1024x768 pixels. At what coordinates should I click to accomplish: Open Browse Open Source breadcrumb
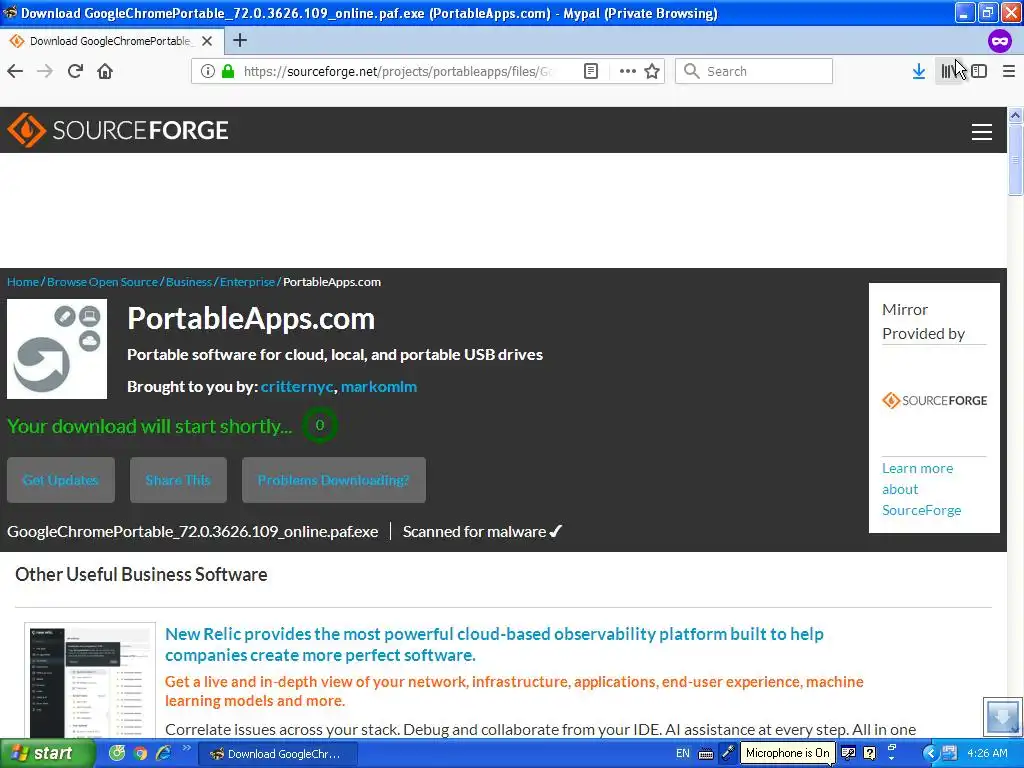pos(103,282)
